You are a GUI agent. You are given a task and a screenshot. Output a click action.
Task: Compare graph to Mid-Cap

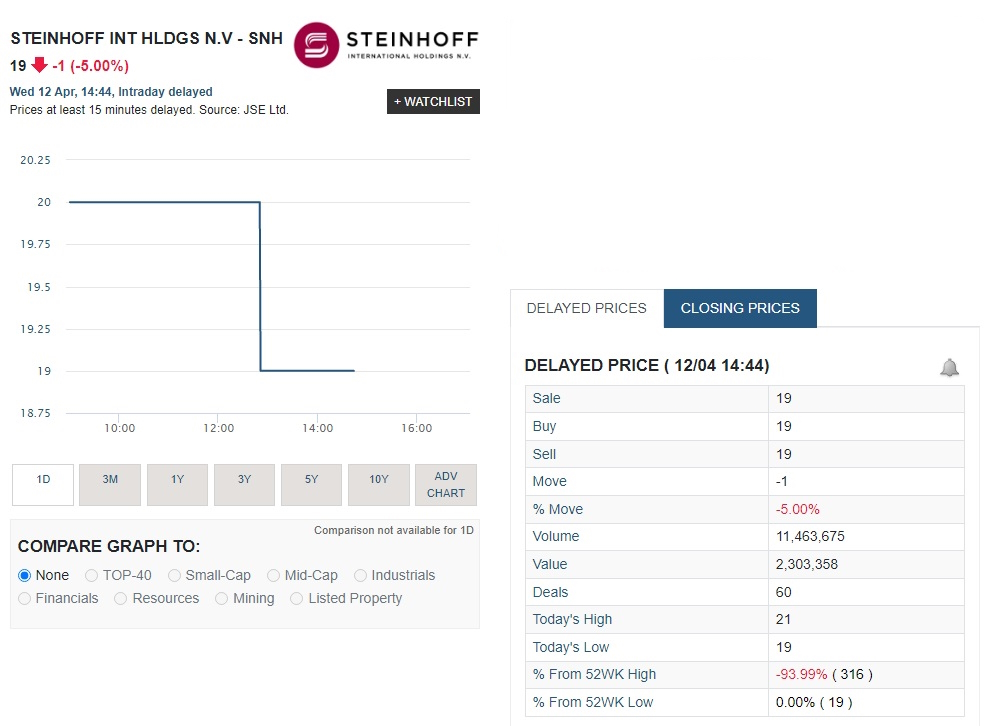pyautogui.click(x=273, y=575)
